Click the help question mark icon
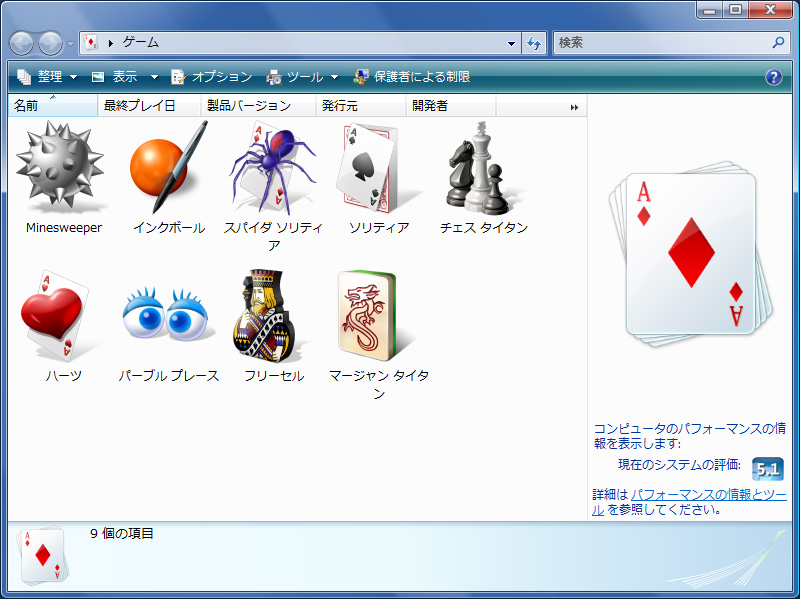Image resolution: width=800 pixels, height=600 pixels. click(x=773, y=77)
